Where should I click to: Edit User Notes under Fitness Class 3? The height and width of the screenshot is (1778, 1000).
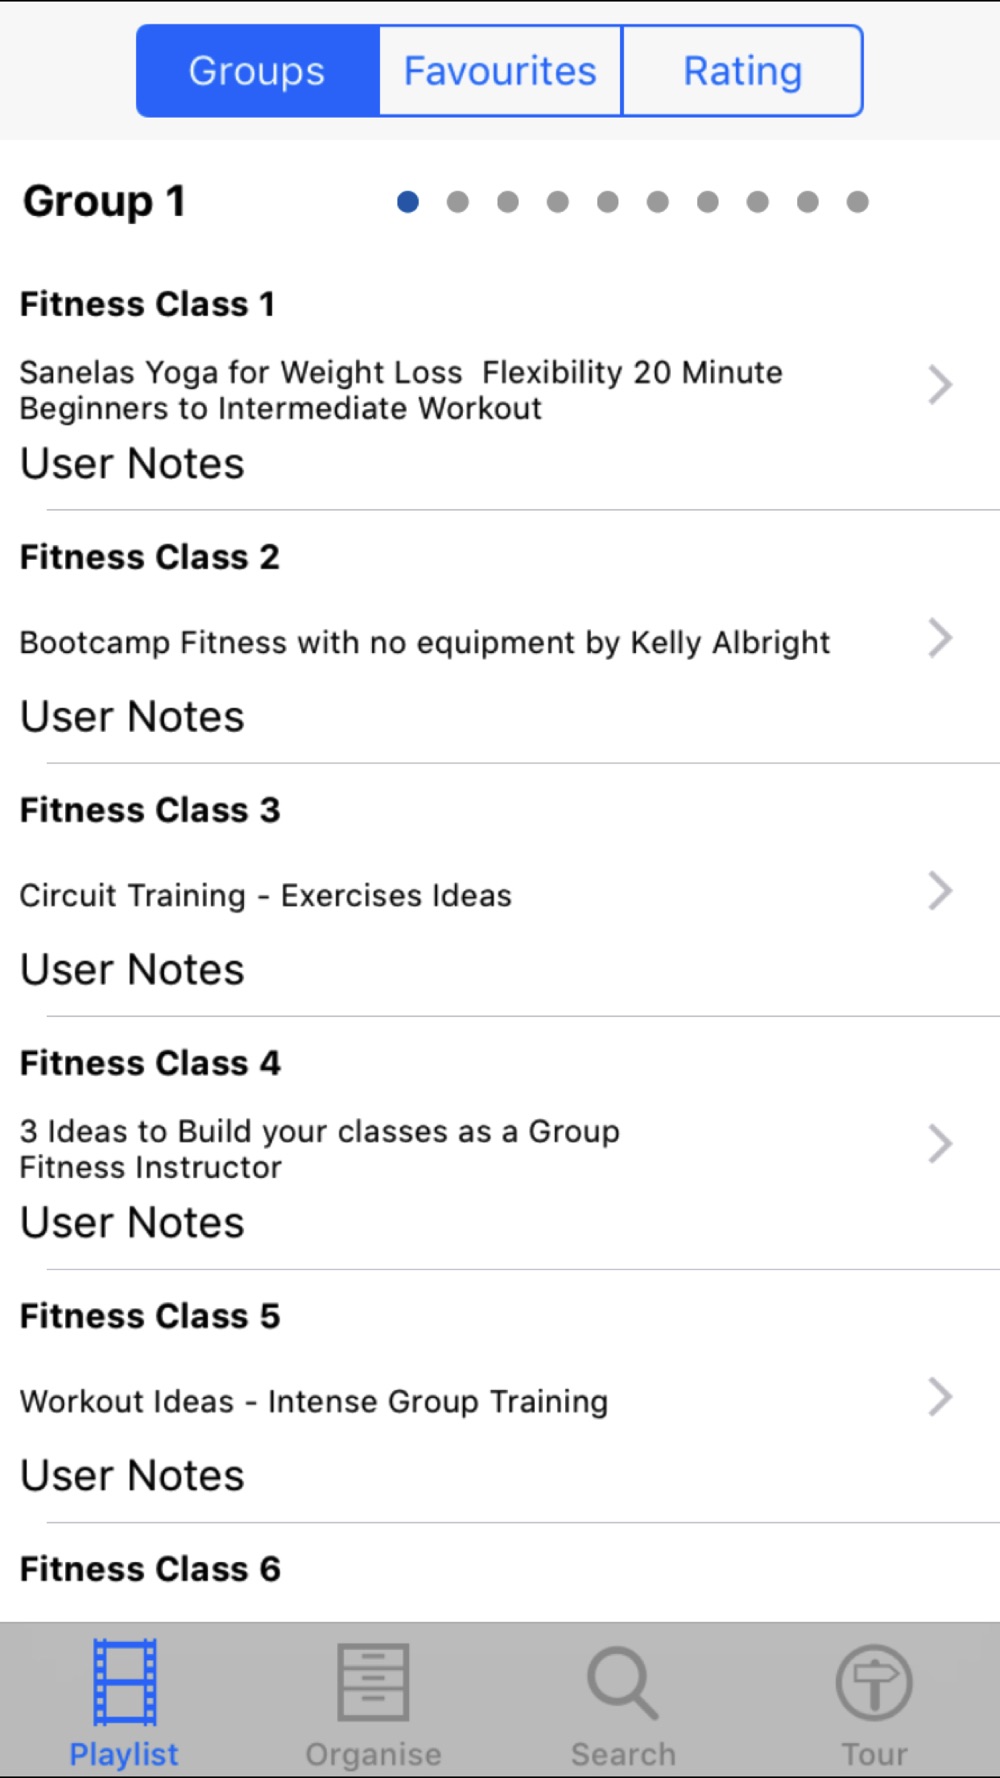coord(132,970)
